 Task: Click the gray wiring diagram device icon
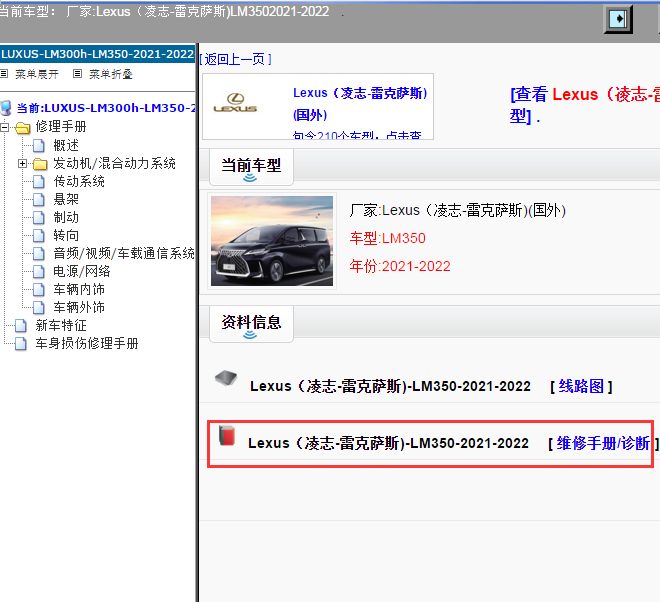tap(226, 378)
